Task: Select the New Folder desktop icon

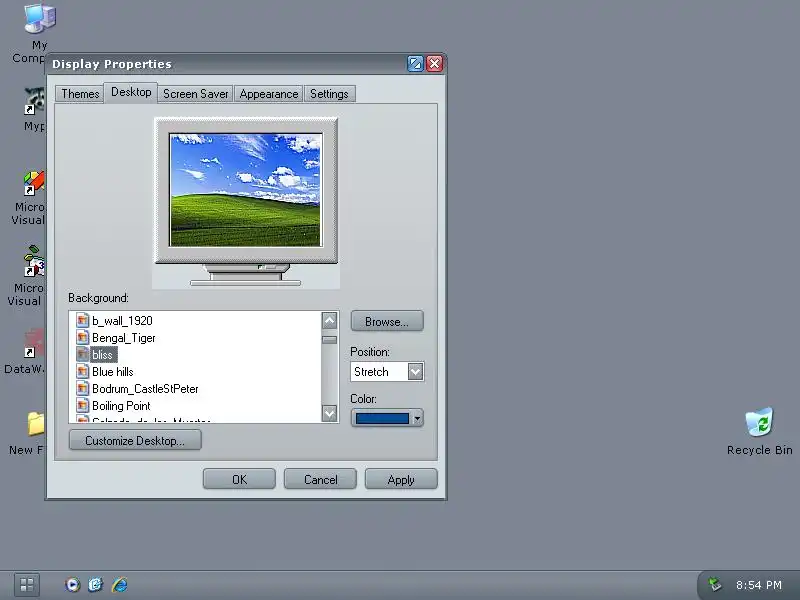Action: click(35, 423)
